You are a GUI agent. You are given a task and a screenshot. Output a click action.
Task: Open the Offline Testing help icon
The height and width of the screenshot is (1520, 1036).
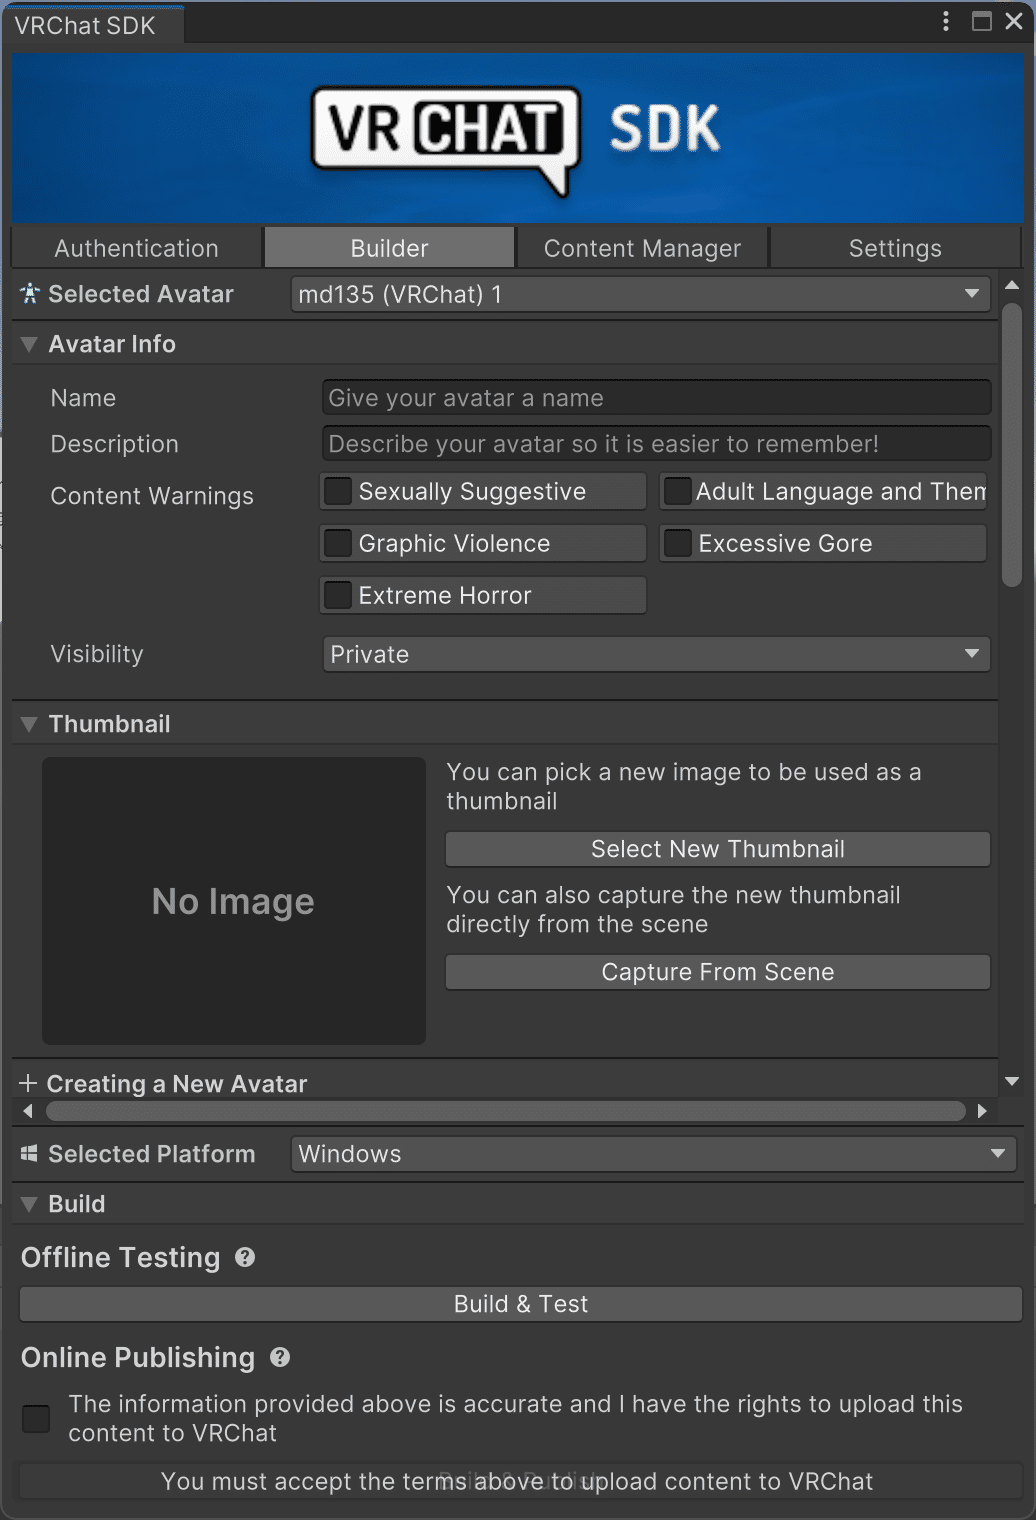[x=245, y=1258]
